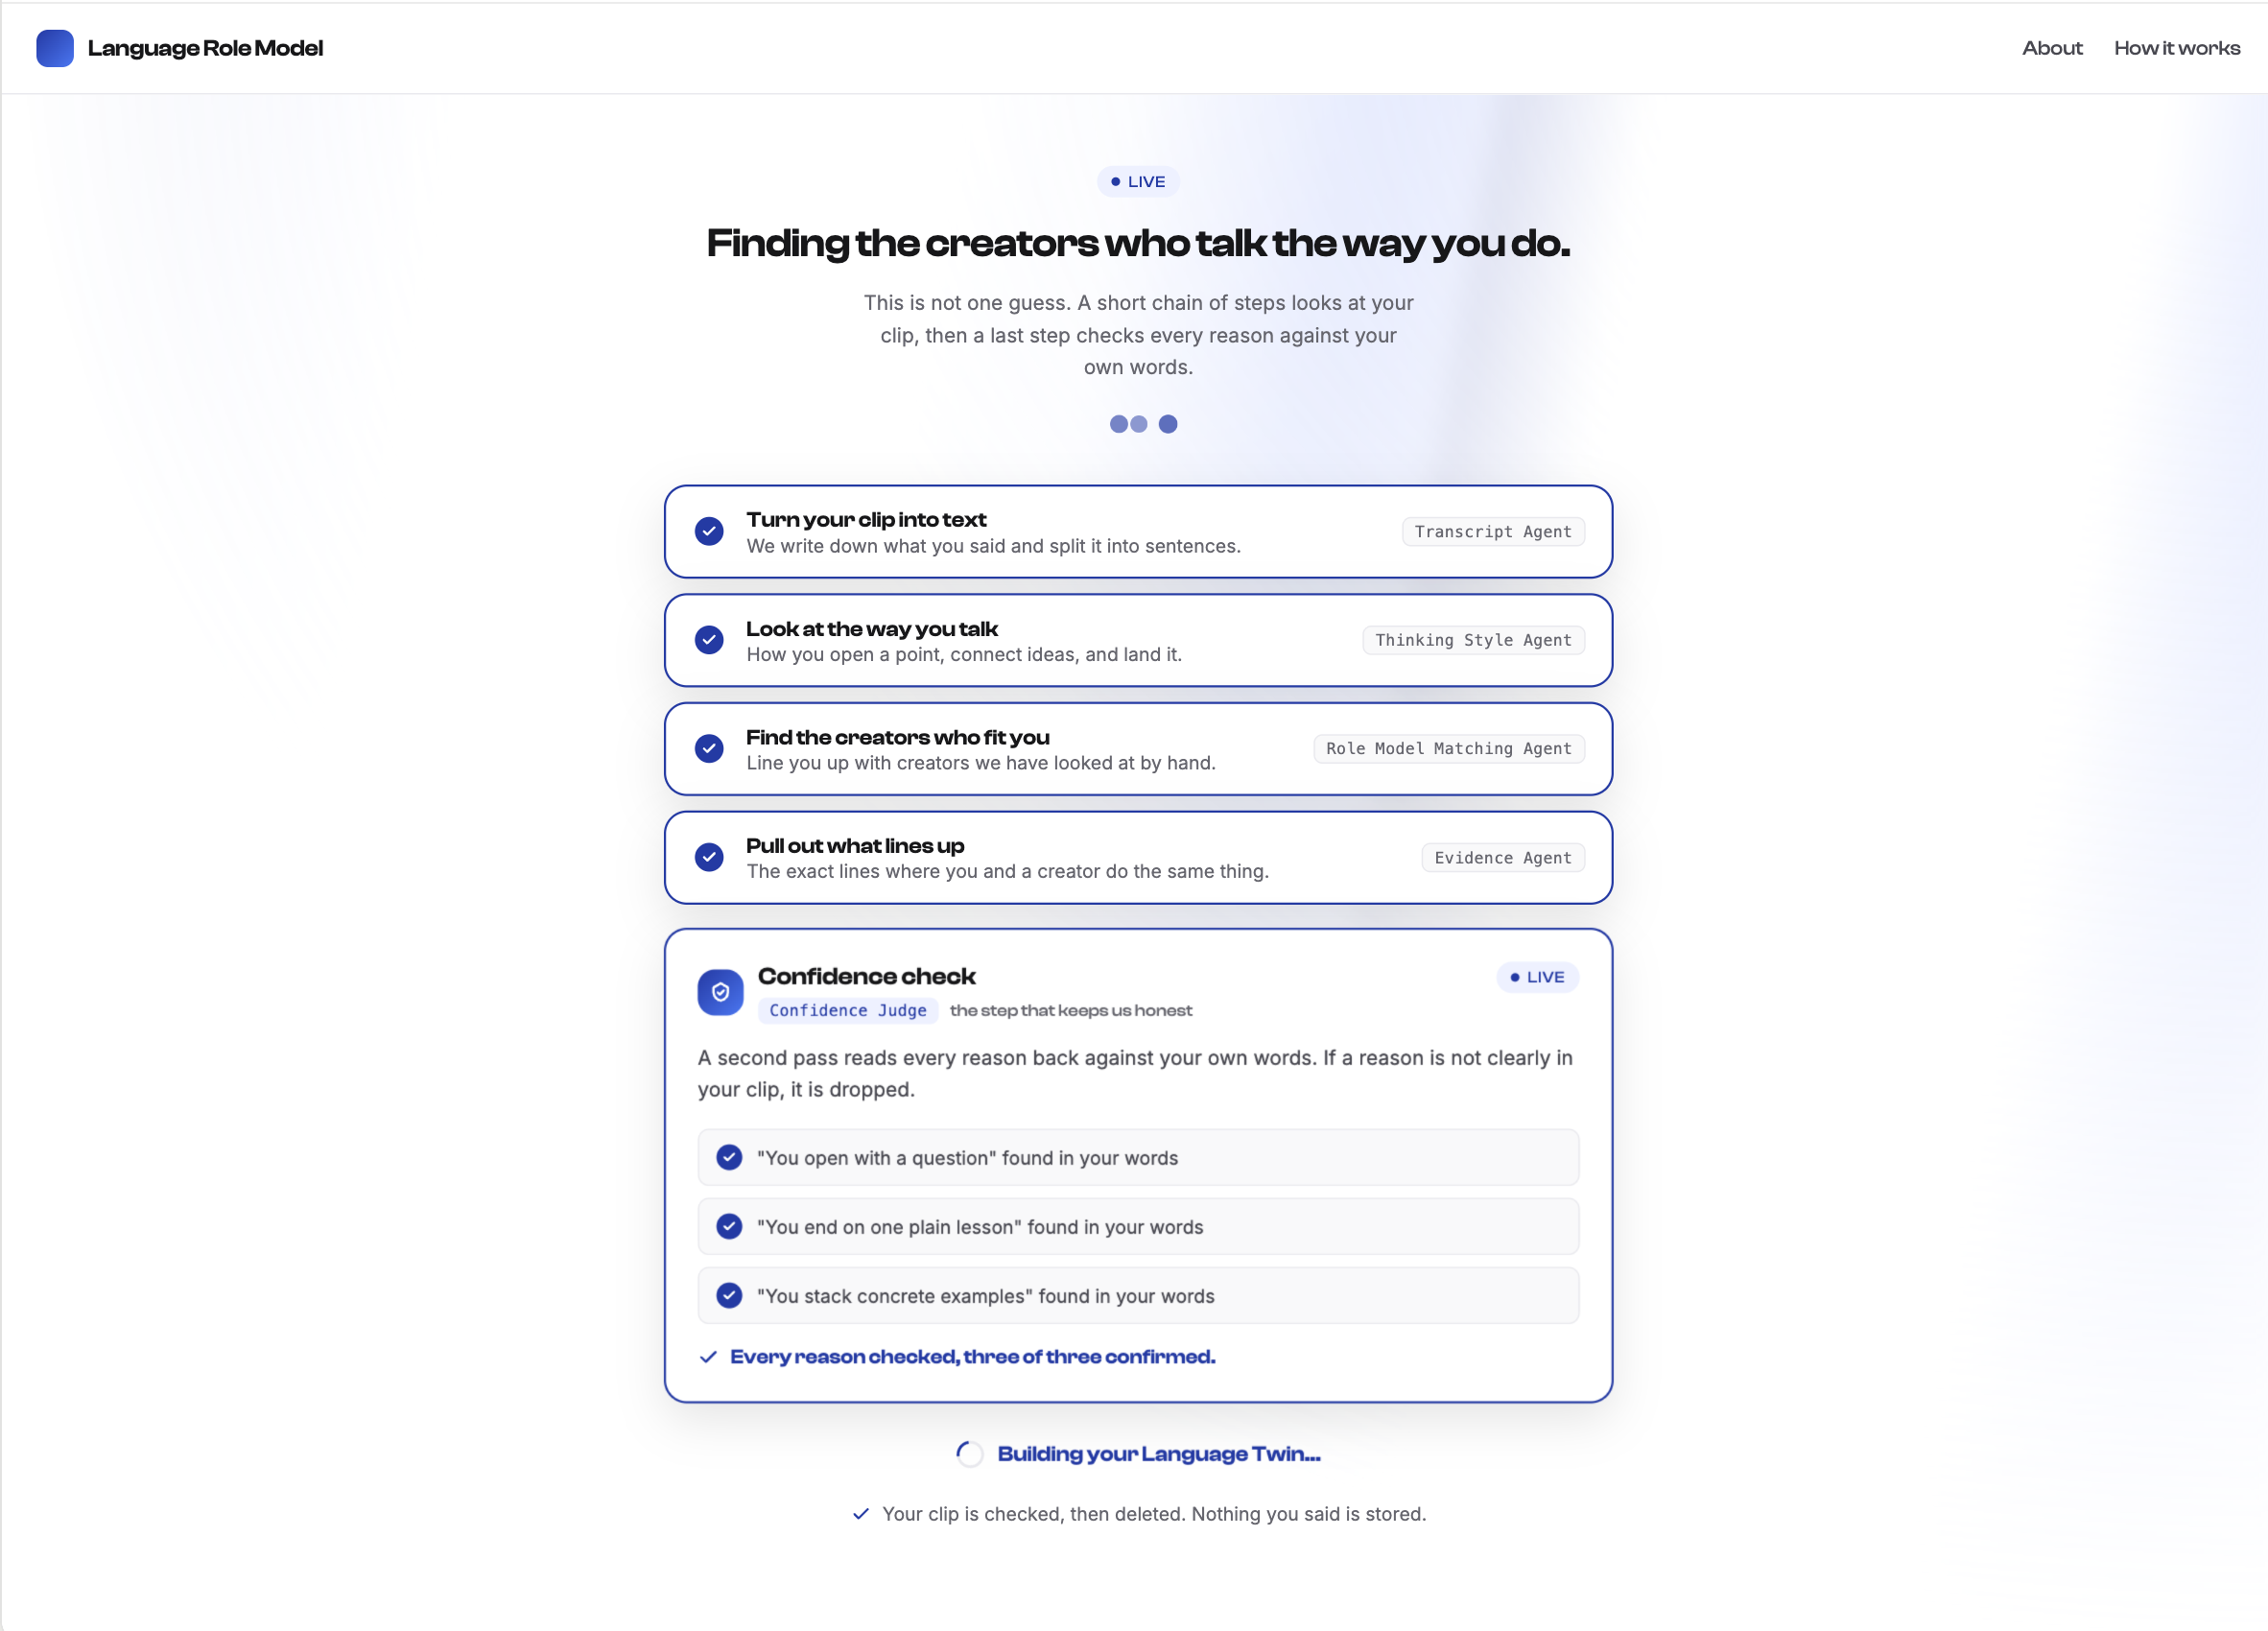Click the small check beside Your clip is checked

860,1514
